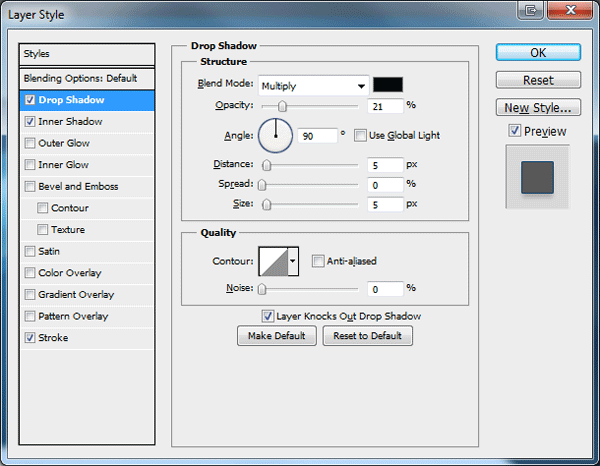The image size is (600, 466).
Task: Click the Spread slider handle
Action: point(262,185)
